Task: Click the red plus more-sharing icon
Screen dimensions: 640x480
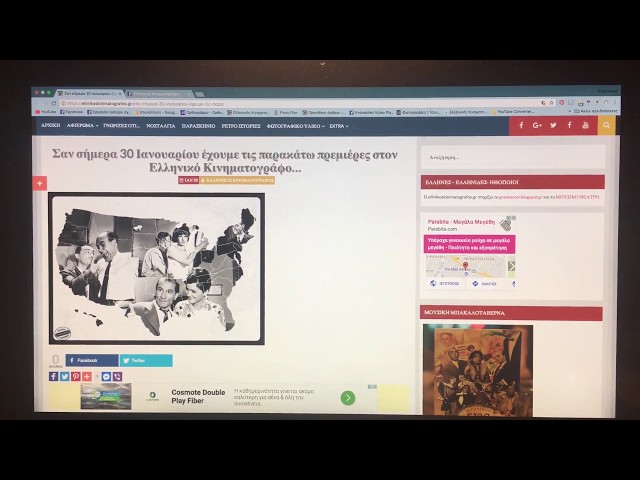Action: point(87,376)
